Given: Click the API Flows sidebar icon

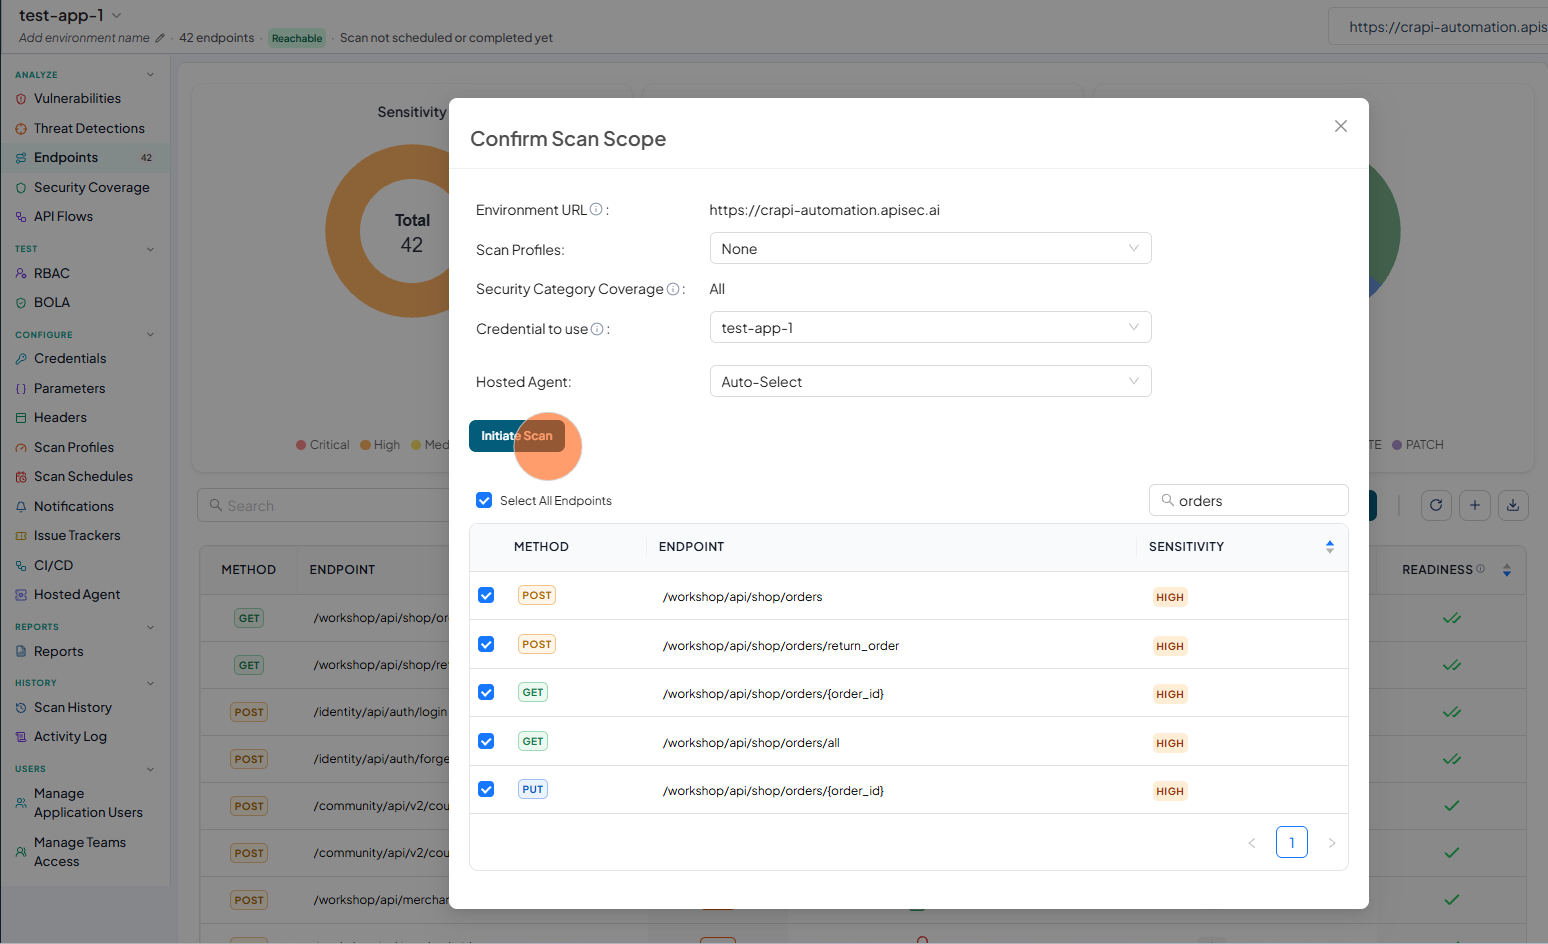Looking at the screenshot, I should [x=21, y=217].
